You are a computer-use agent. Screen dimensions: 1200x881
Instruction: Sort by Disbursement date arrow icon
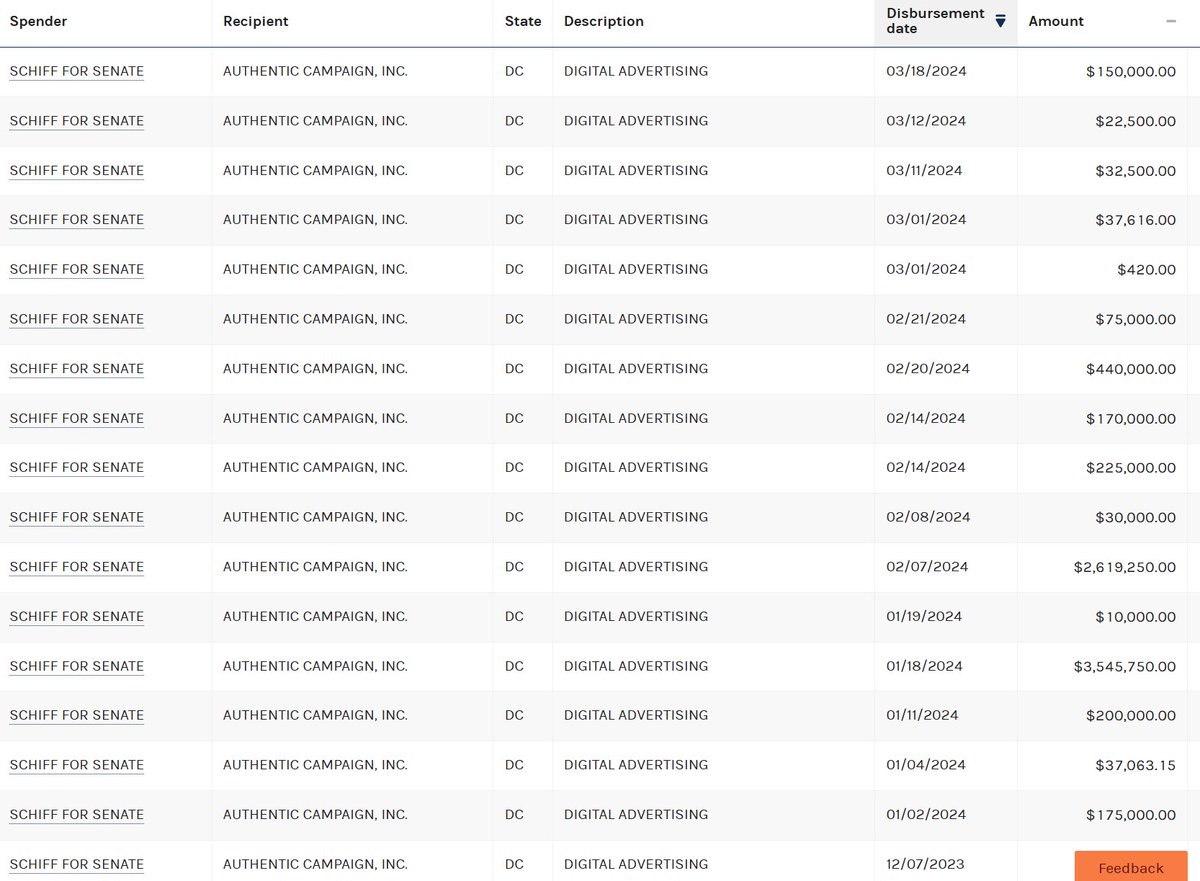[1000, 21]
